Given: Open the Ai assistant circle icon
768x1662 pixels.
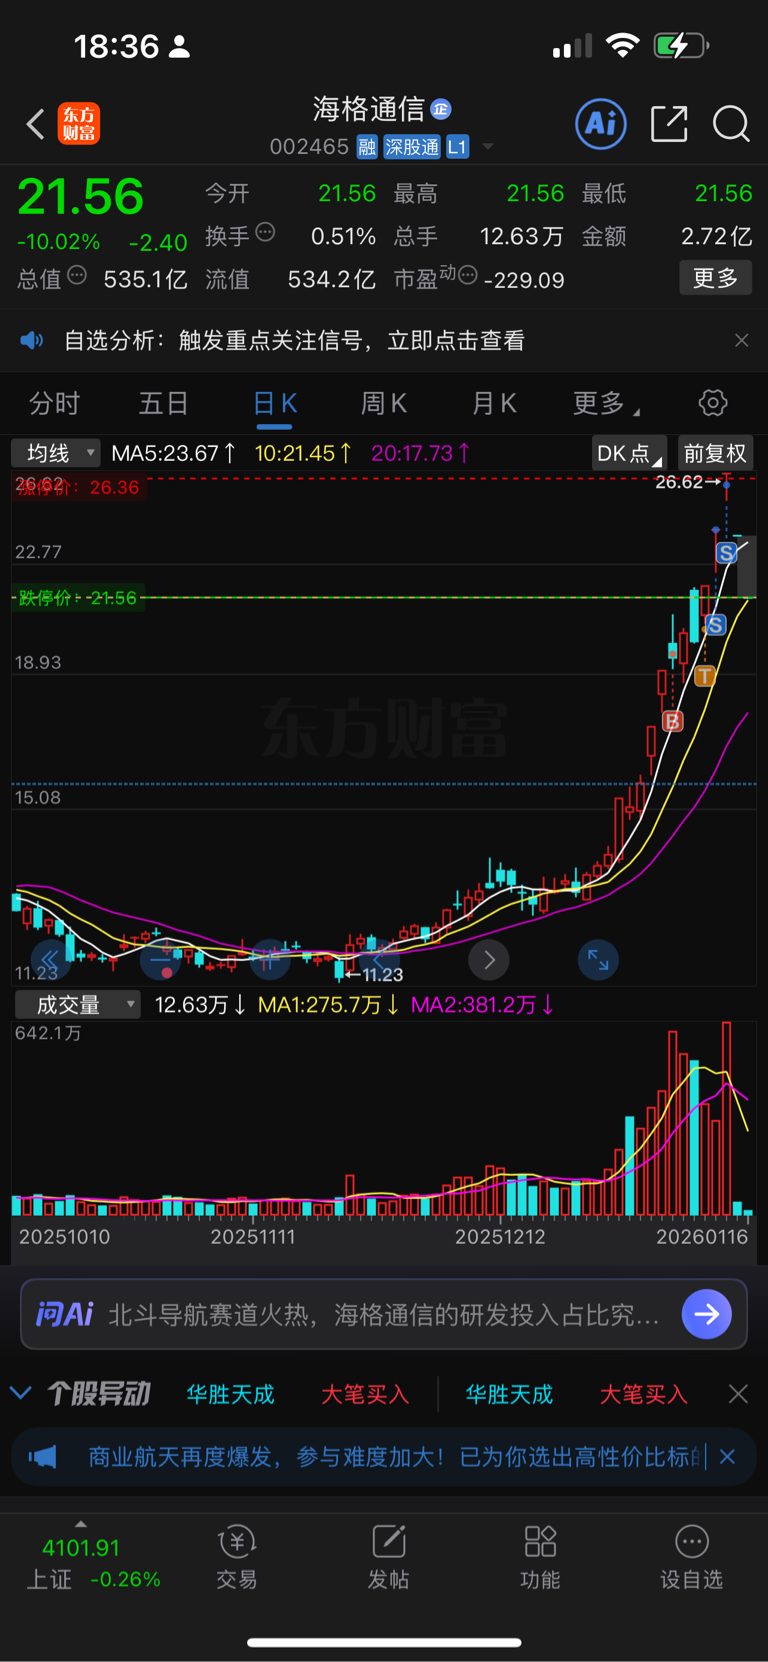Looking at the screenshot, I should tap(601, 124).
